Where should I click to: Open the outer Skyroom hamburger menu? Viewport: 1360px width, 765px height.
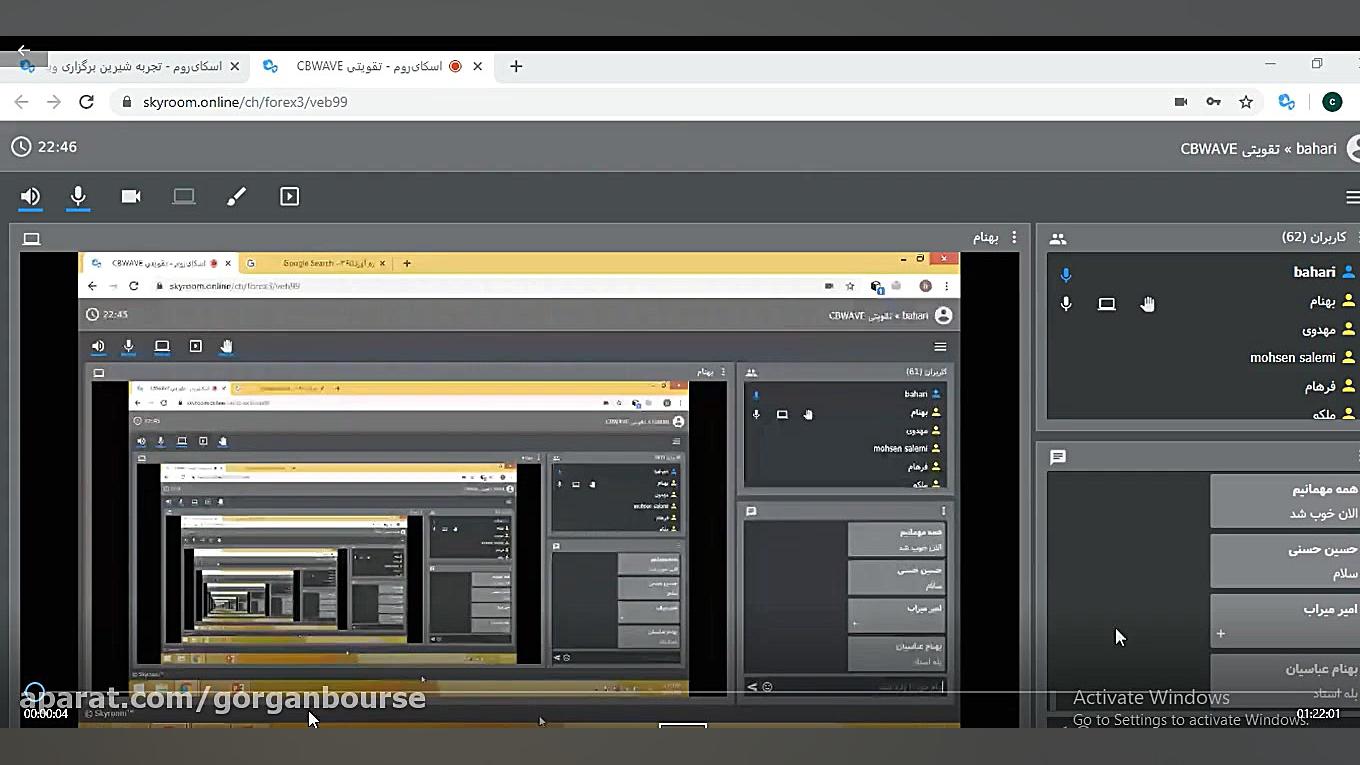(x=1352, y=197)
